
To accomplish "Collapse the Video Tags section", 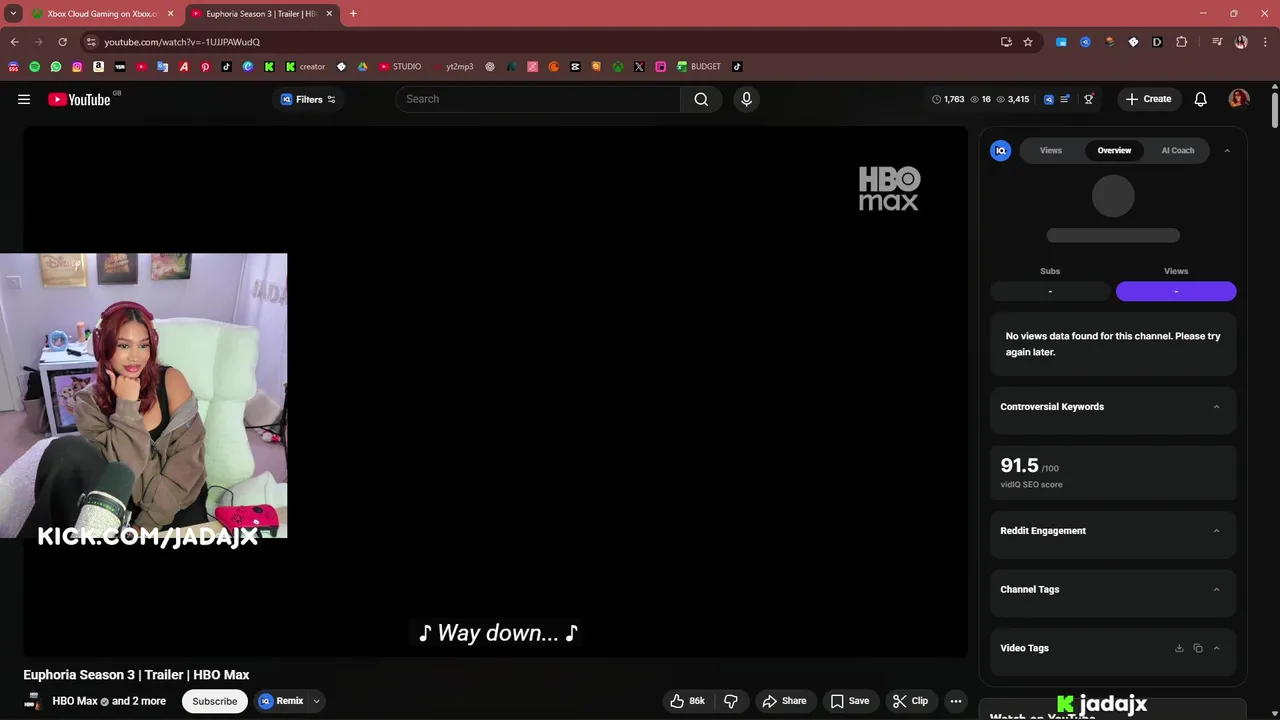I will (x=1216, y=648).
